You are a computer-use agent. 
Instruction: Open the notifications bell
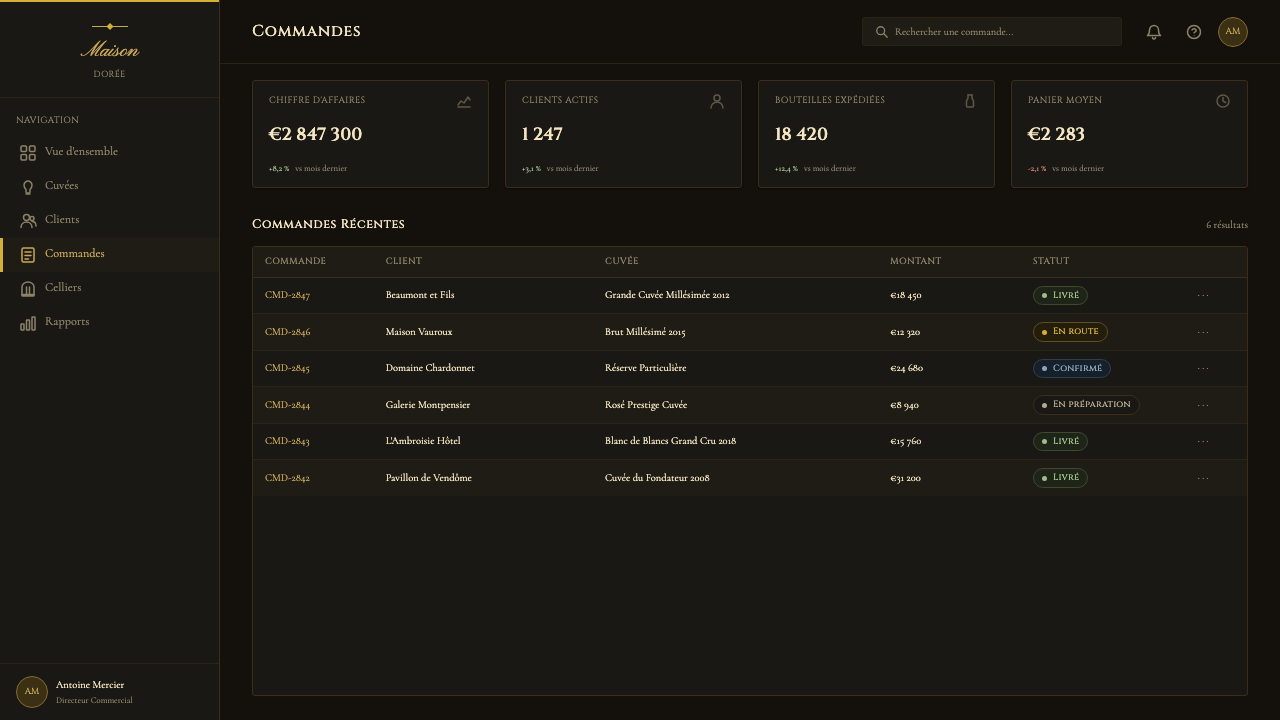click(1154, 32)
